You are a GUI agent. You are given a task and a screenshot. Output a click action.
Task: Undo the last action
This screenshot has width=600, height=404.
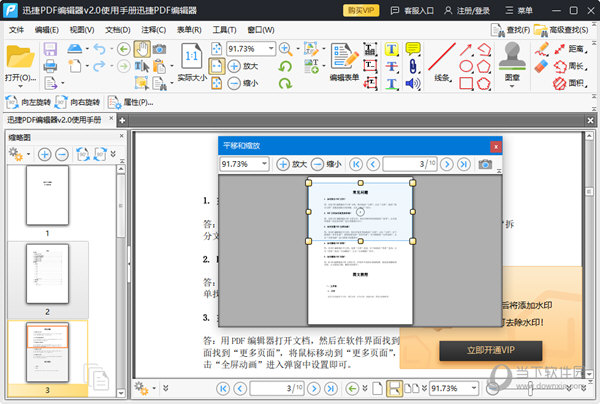coord(99,49)
